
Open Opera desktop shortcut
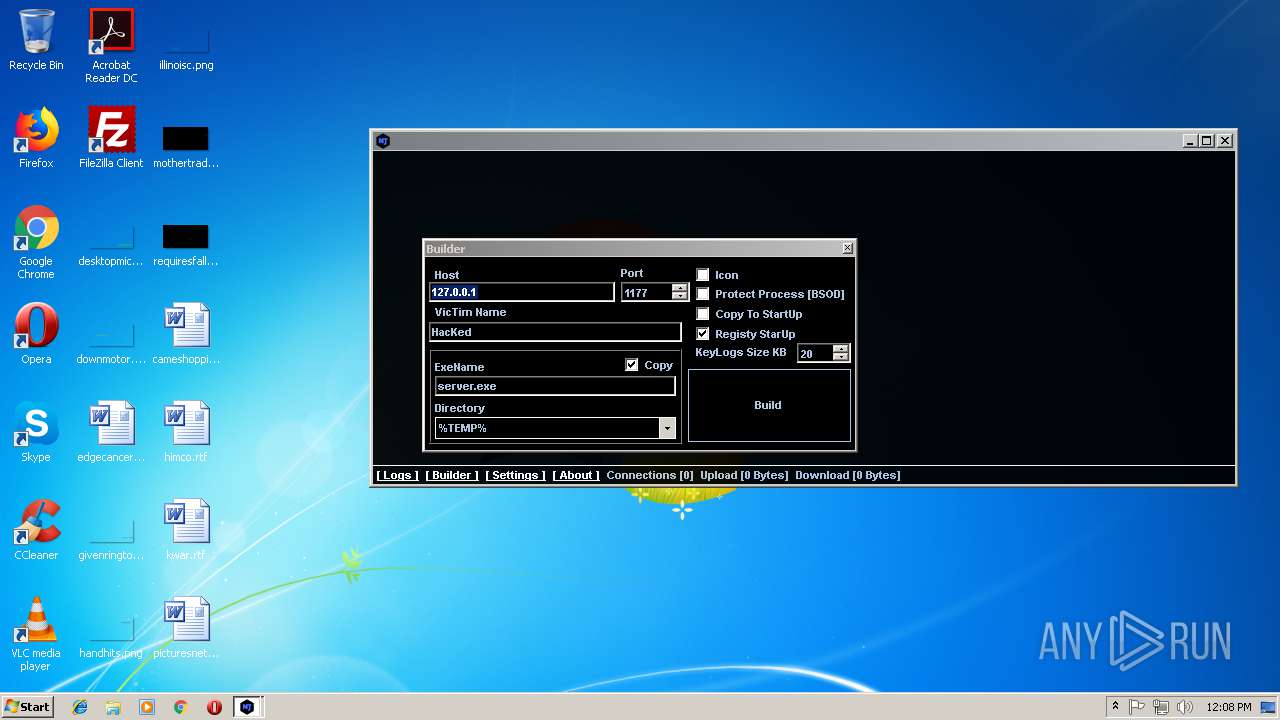[x=36, y=334]
